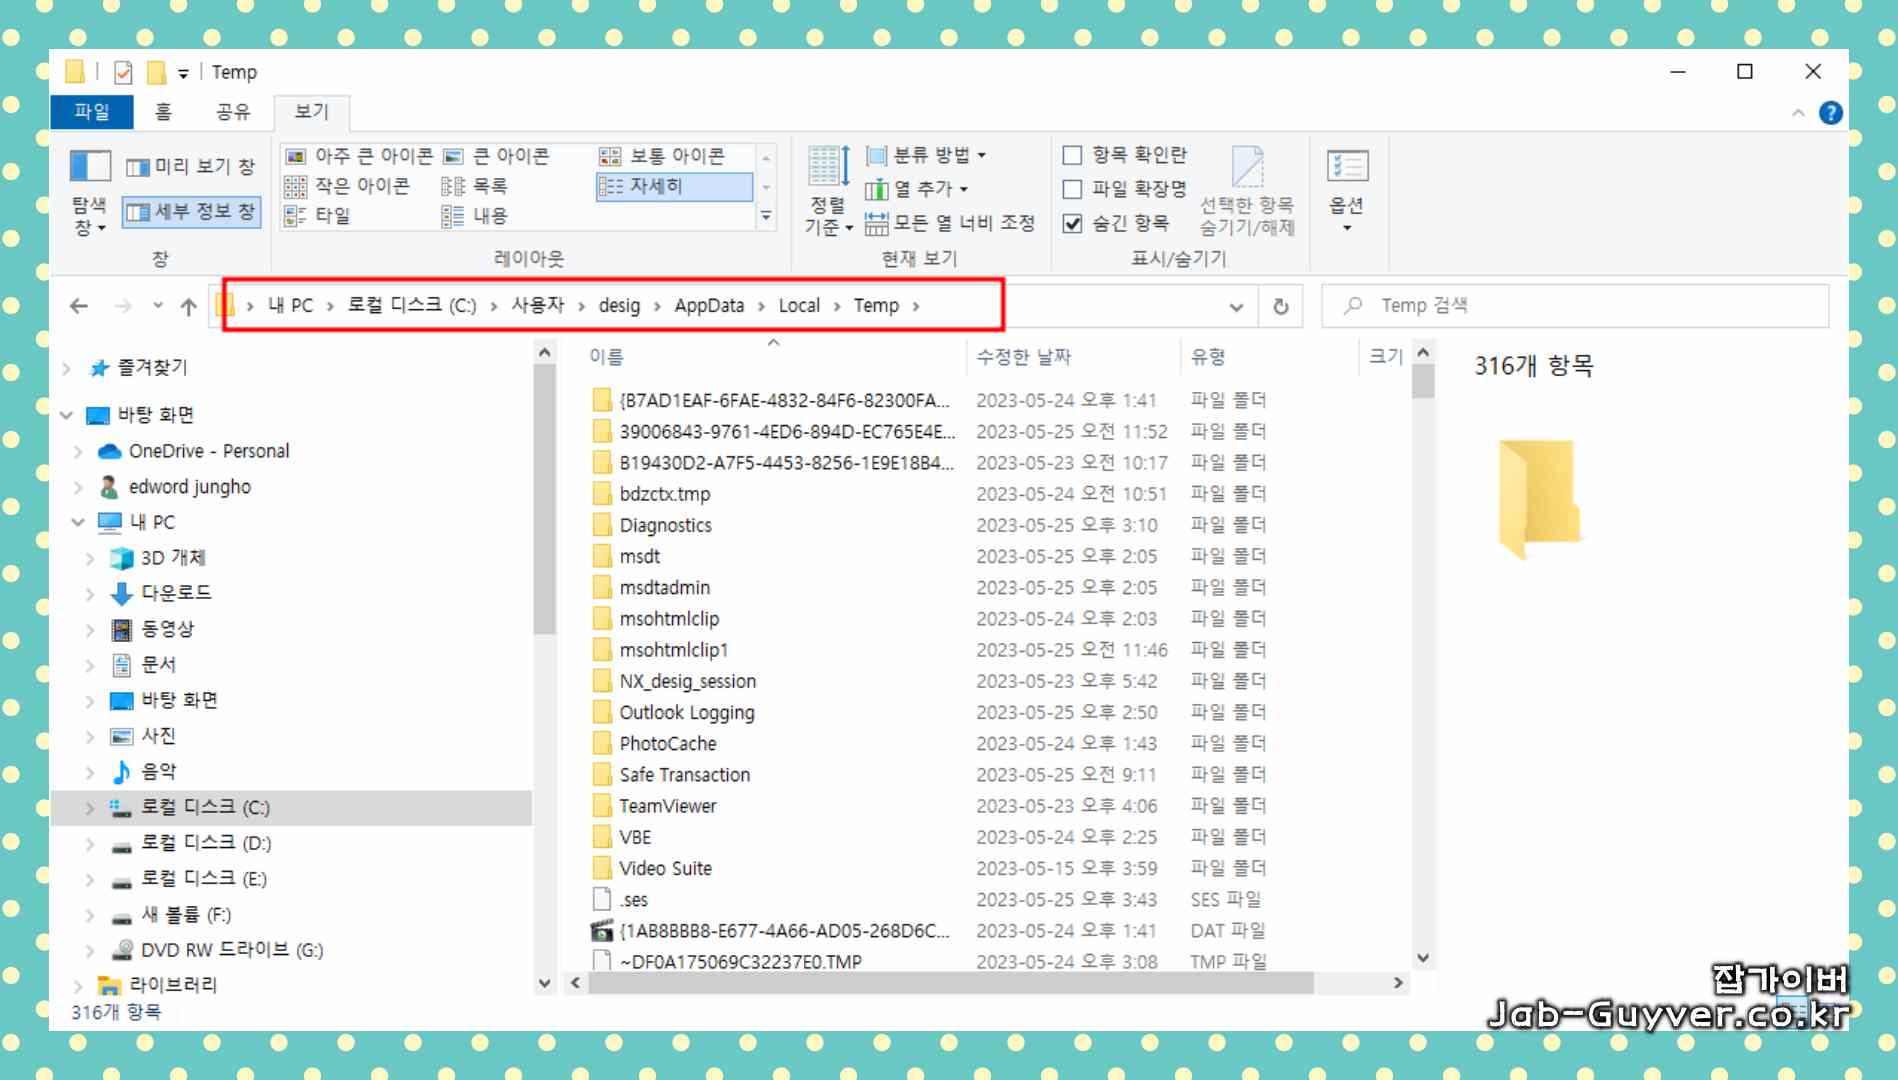Open the help question mark icon
This screenshot has width=1898, height=1080.
coord(1831,113)
